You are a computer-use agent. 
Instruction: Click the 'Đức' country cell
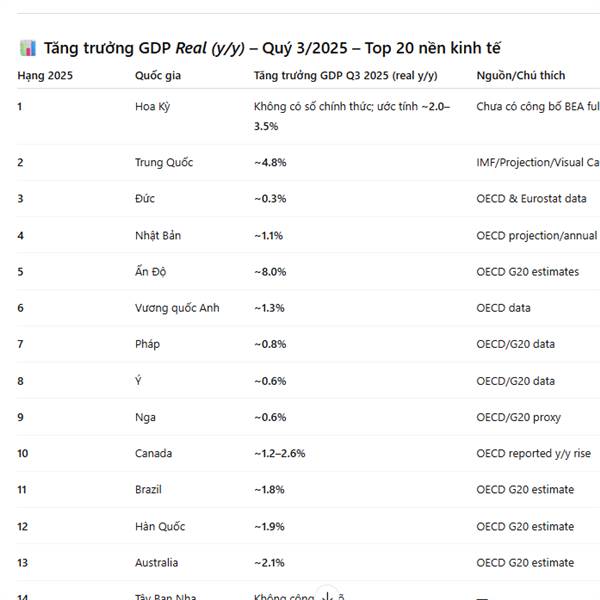(x=145, y=199)
